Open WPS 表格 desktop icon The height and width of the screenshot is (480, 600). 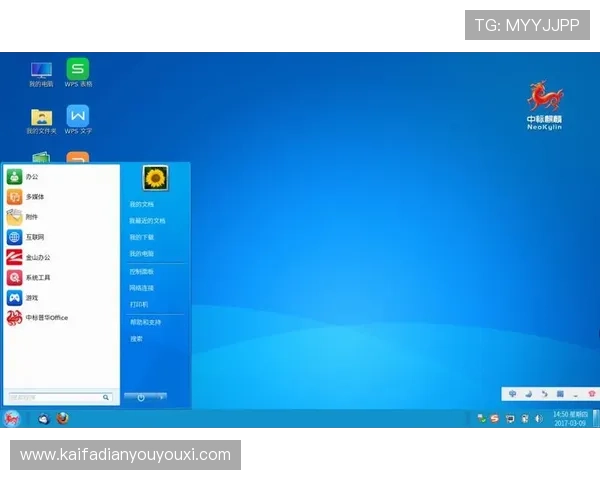[77, 71]
